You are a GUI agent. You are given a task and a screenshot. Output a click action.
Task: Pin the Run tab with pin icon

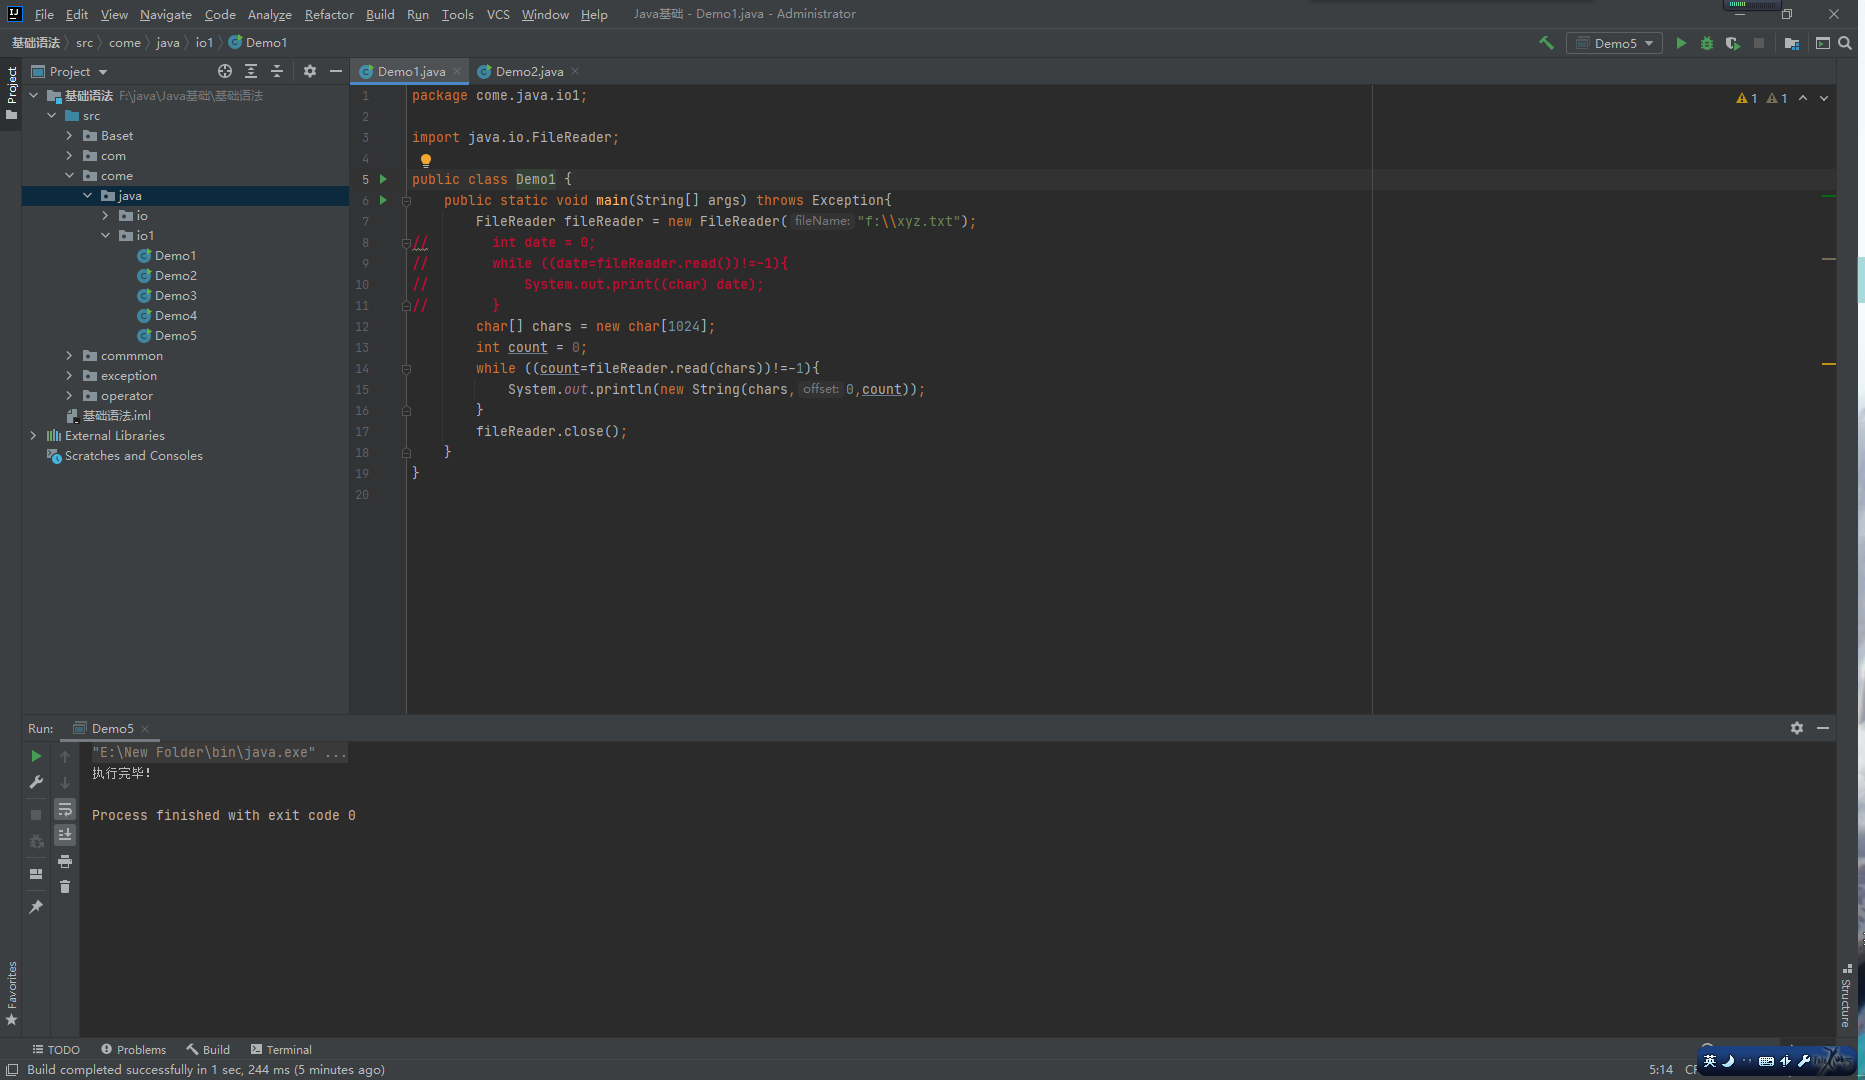coord(36,907)
